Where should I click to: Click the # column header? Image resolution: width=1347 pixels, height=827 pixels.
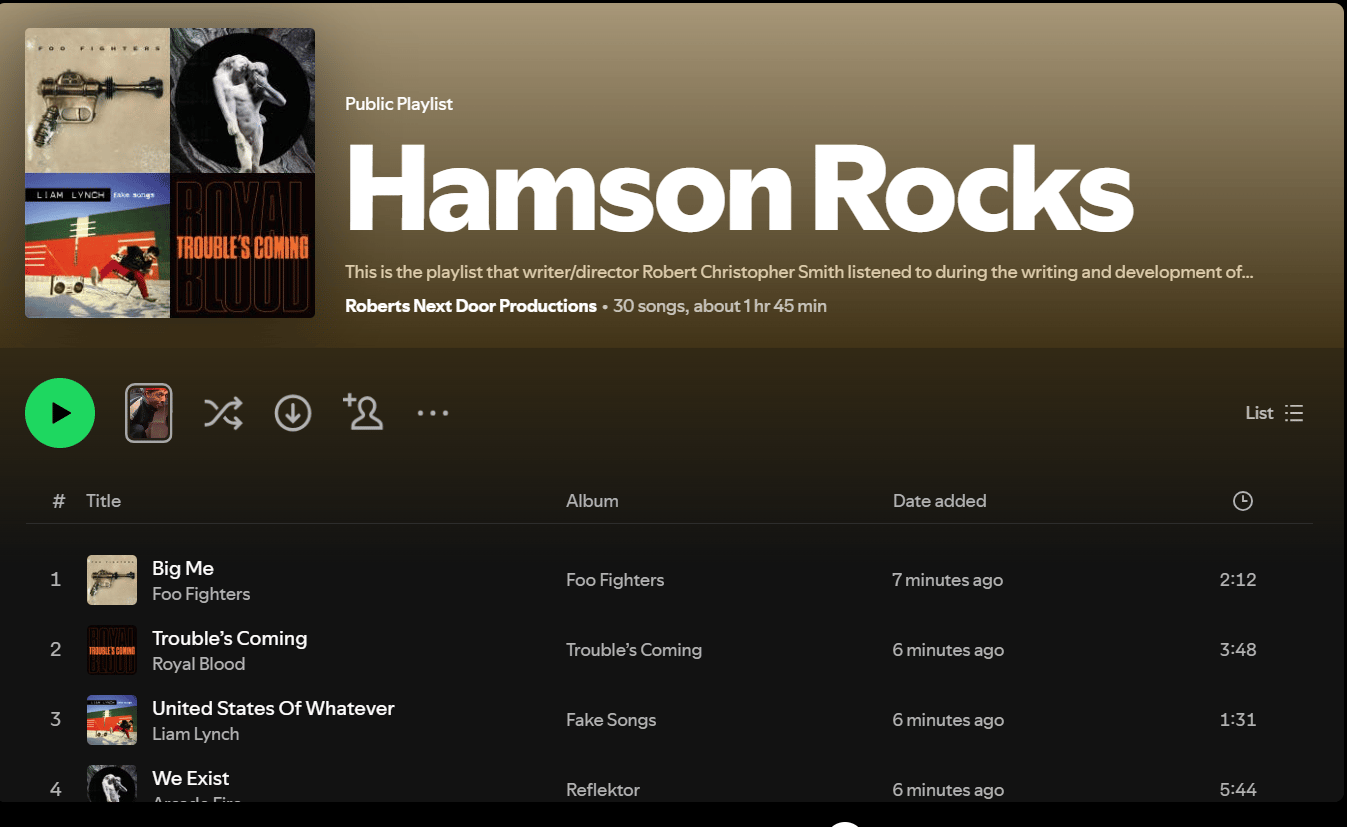click(59, 501)
